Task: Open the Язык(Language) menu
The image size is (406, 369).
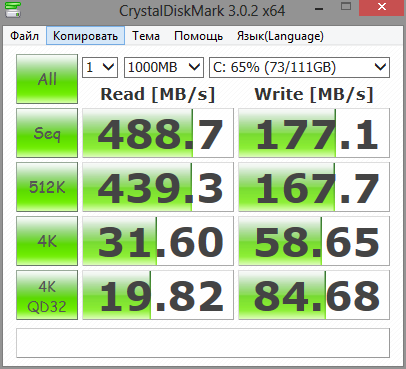Action: click(x=280, y=36)
